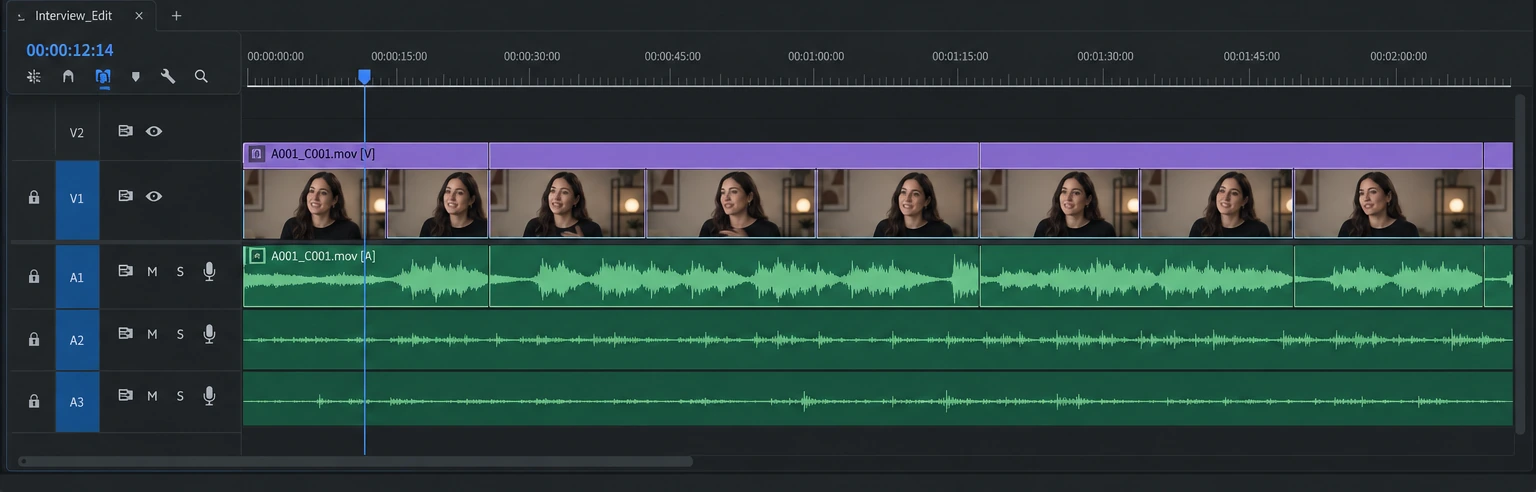Enable voice-over record on A2
1536x492 pixels.
pos(209,334)
